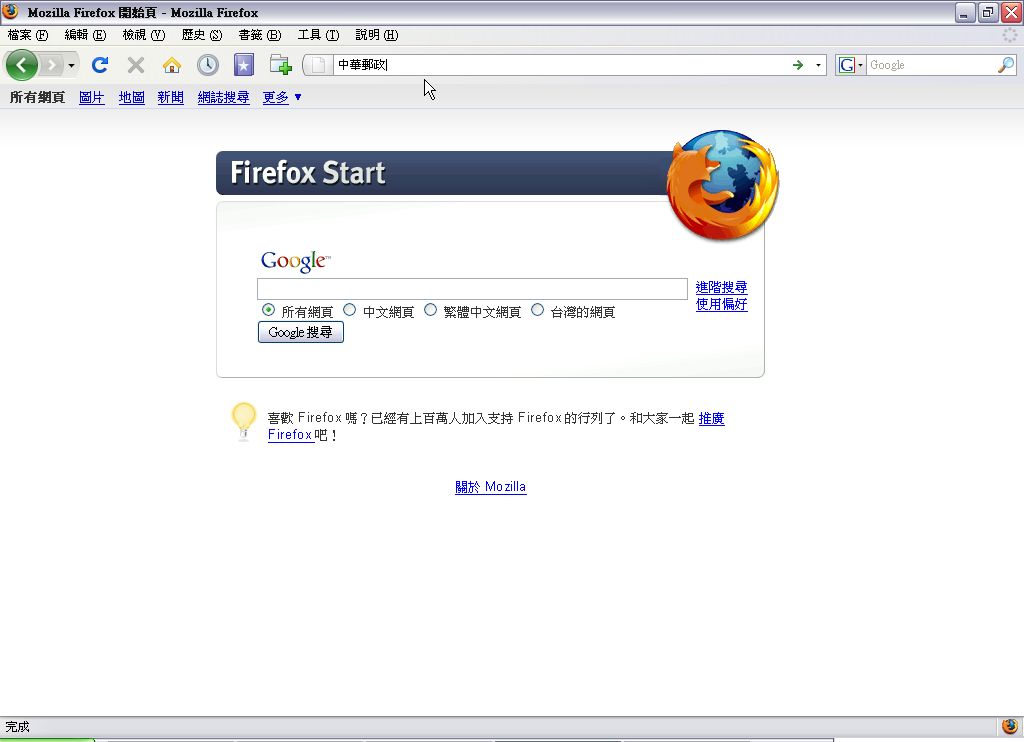Open the 書籤 (B) menu
The image size is (1024, 742).
259,35
